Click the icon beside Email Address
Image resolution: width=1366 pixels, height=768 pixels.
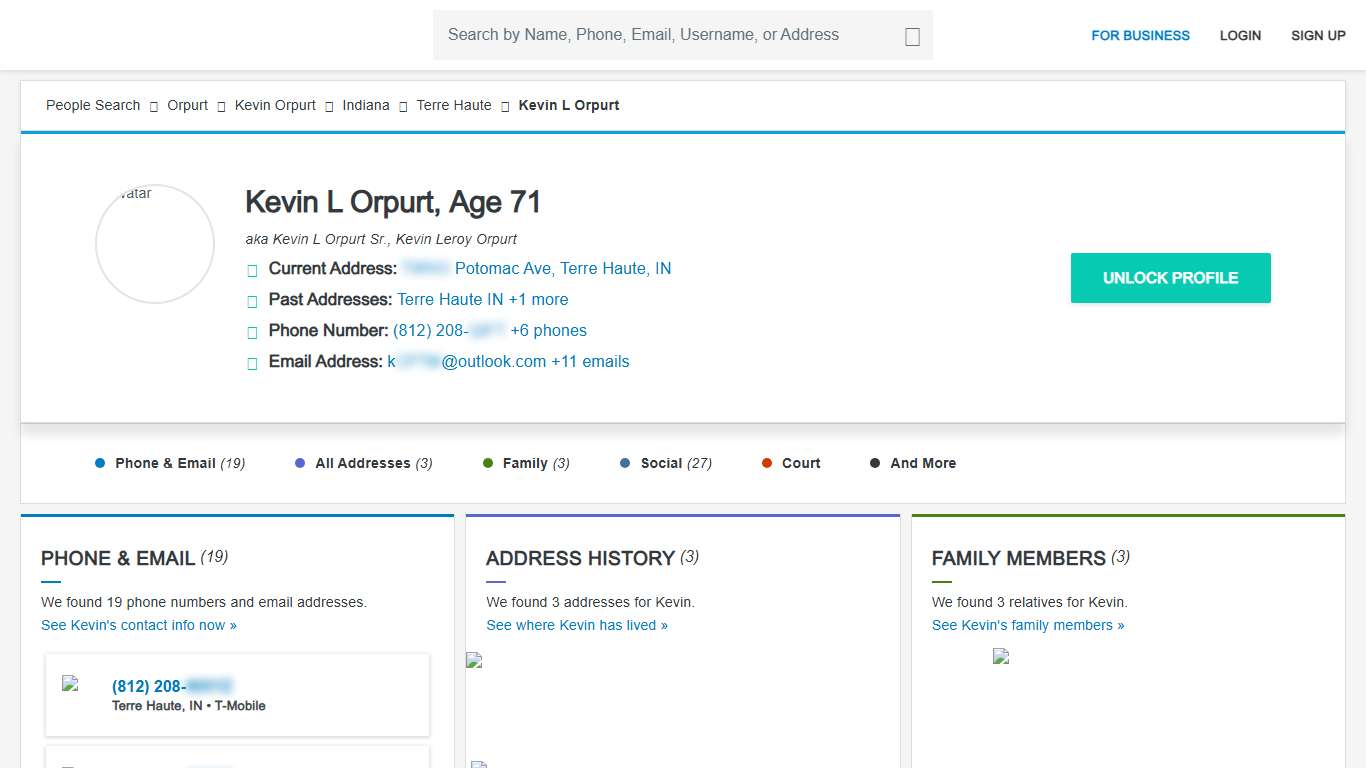252,363
